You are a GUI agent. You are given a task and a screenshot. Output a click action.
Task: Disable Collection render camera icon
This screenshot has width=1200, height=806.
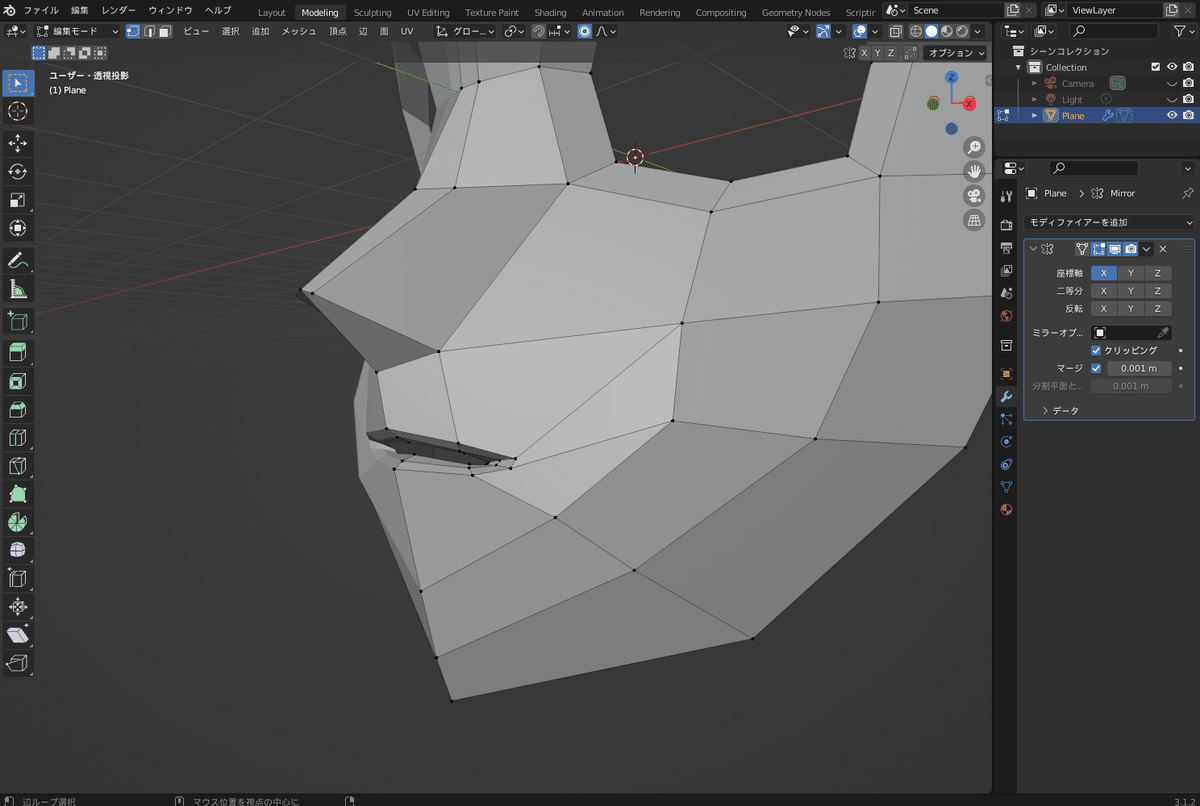[1188, 67]
